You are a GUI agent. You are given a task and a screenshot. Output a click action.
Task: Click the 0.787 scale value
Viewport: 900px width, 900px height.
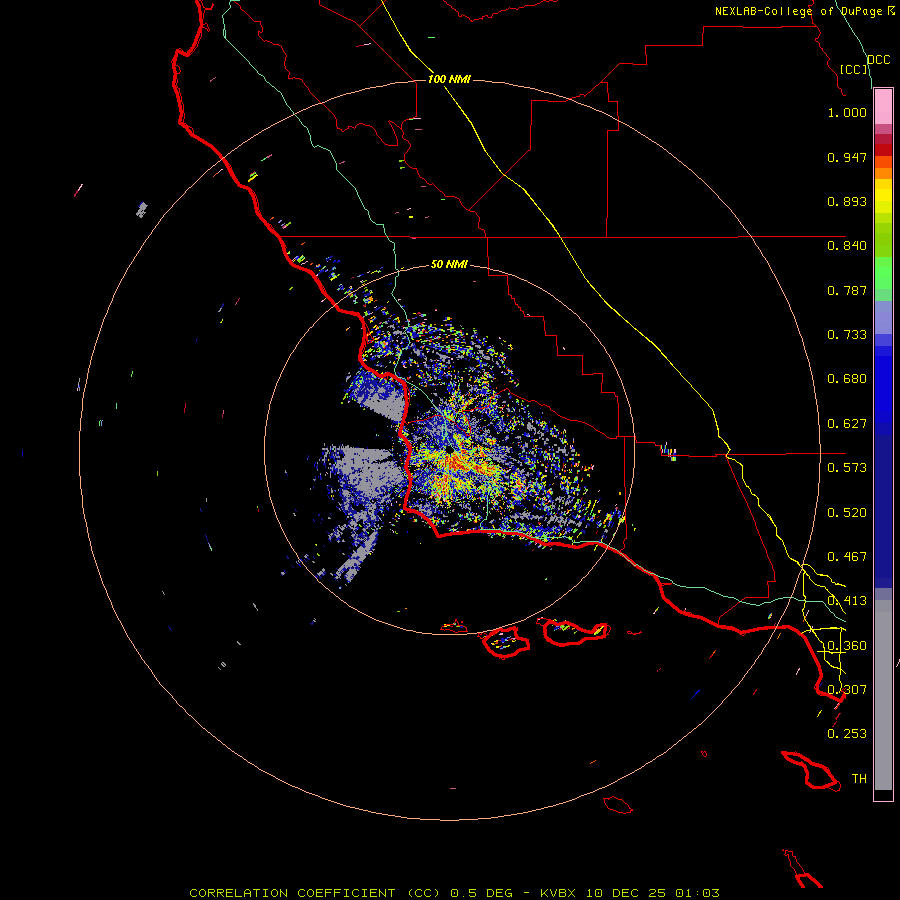847,290
